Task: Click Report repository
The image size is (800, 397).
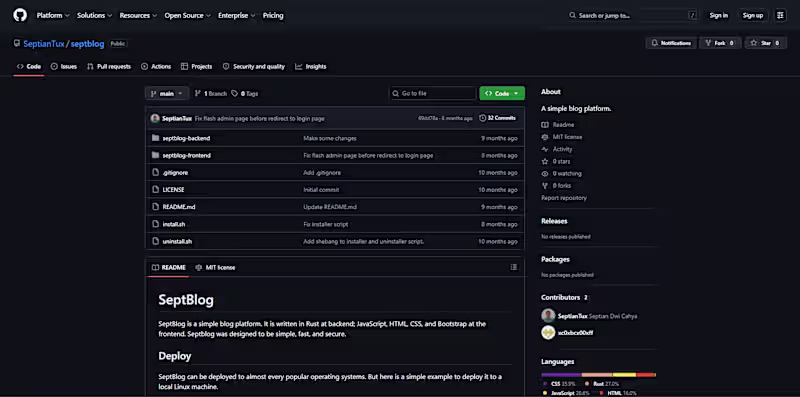Action: tap(564, 198)
